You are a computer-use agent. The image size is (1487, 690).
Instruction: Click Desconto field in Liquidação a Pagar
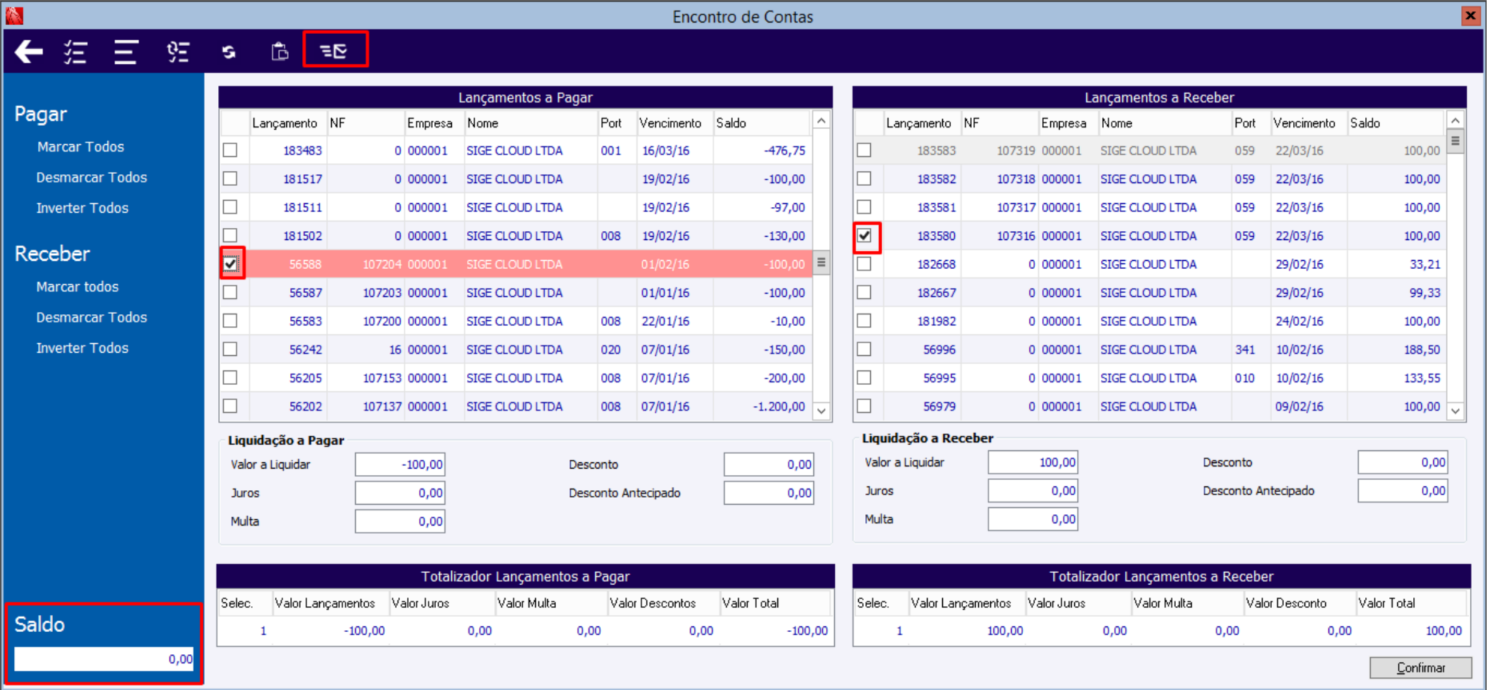coord(769,465)
